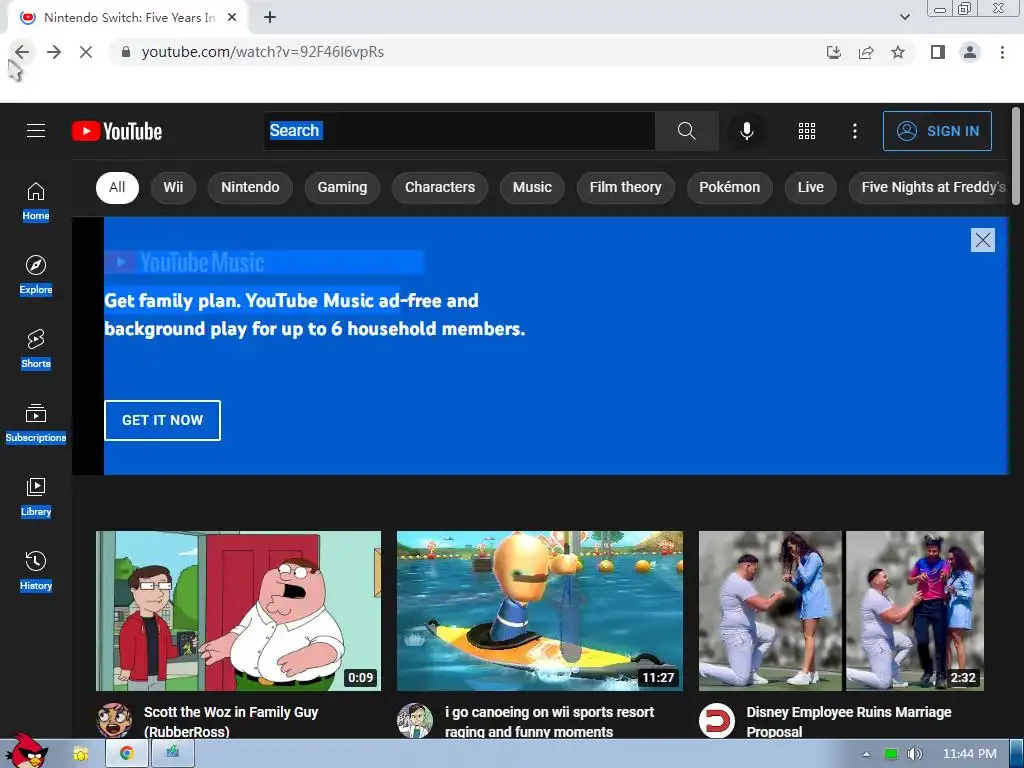The height and width of the screenshot is (768, 1024).
Task: Start voice search with microphone icon
Action: tap(746, 131)
